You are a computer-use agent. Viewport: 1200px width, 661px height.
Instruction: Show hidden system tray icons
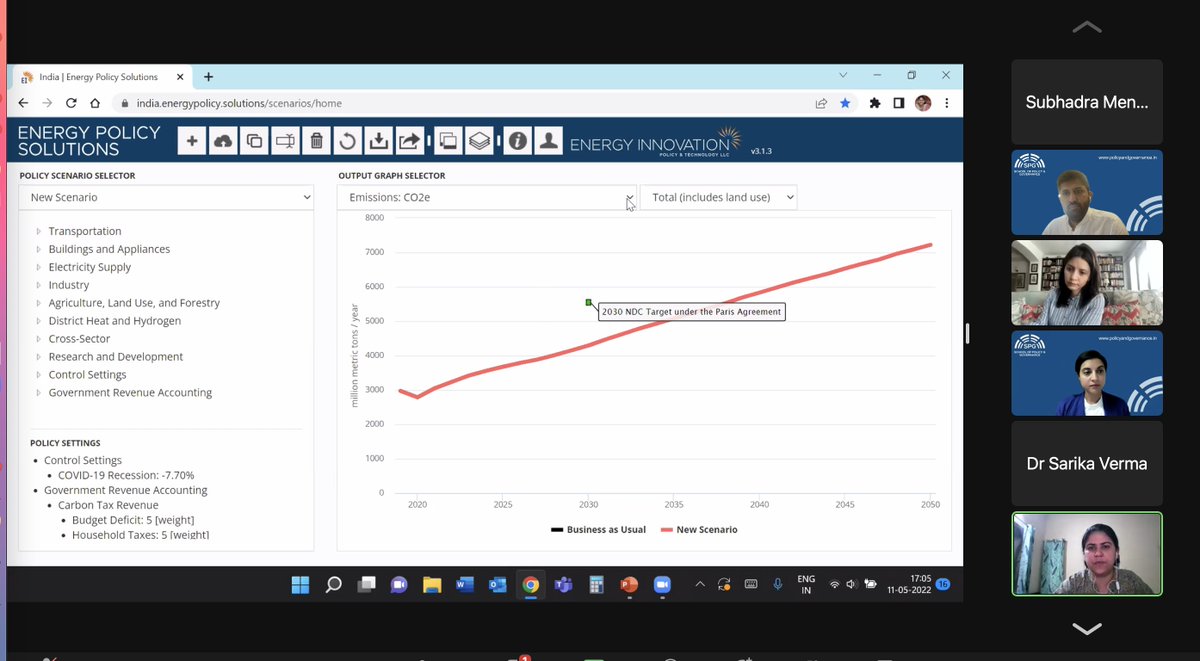699,584
